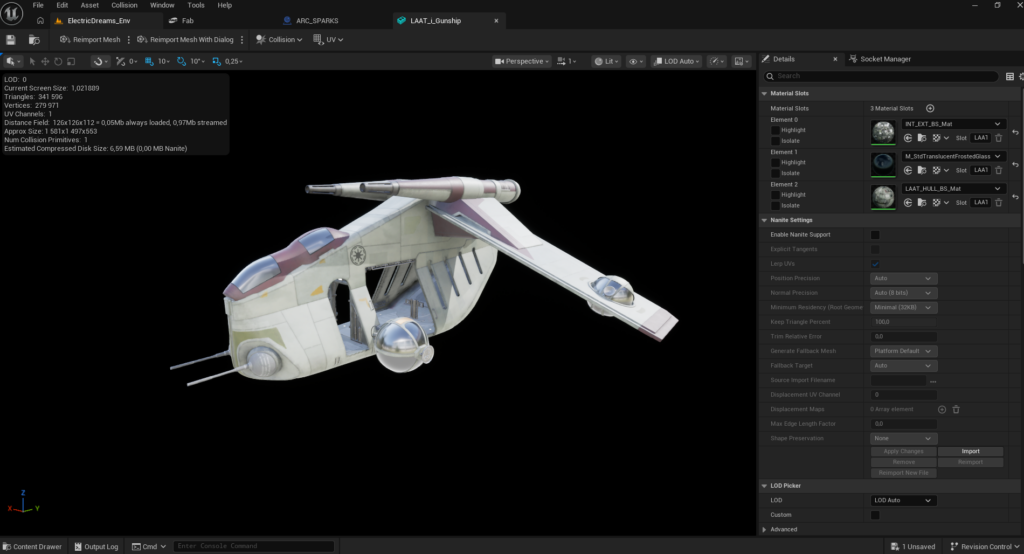The height and width of the screenshot is (554, 1024).
Task: Enable Isolate for Element 1
Action: coord(775,173)
